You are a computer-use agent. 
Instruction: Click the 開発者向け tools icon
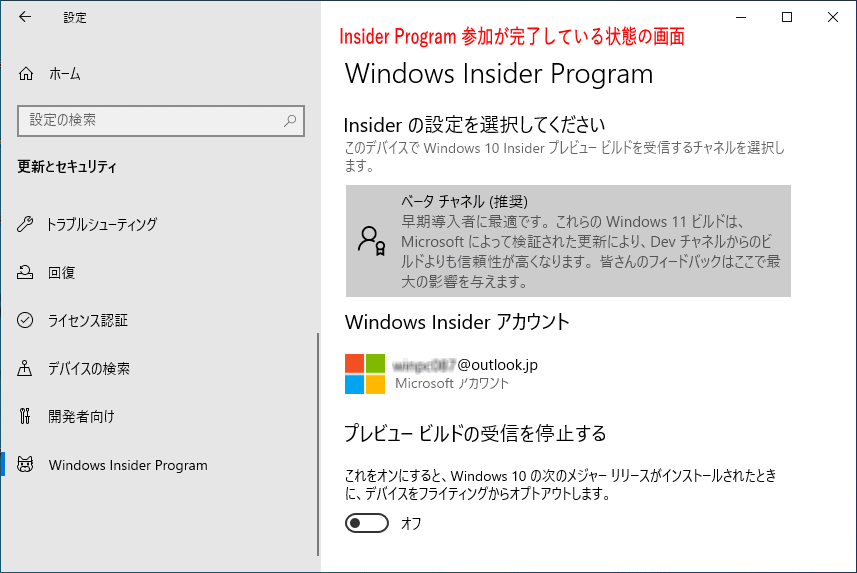click(x=25, y=416)
